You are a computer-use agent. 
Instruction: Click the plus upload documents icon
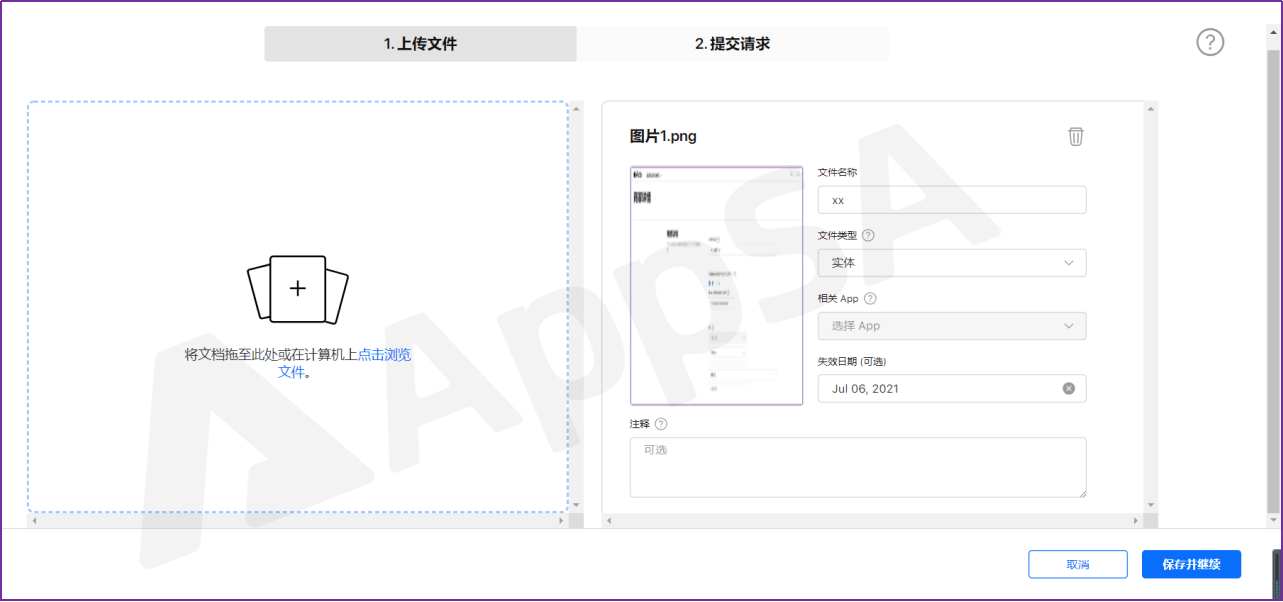click(x=297, y=289)
